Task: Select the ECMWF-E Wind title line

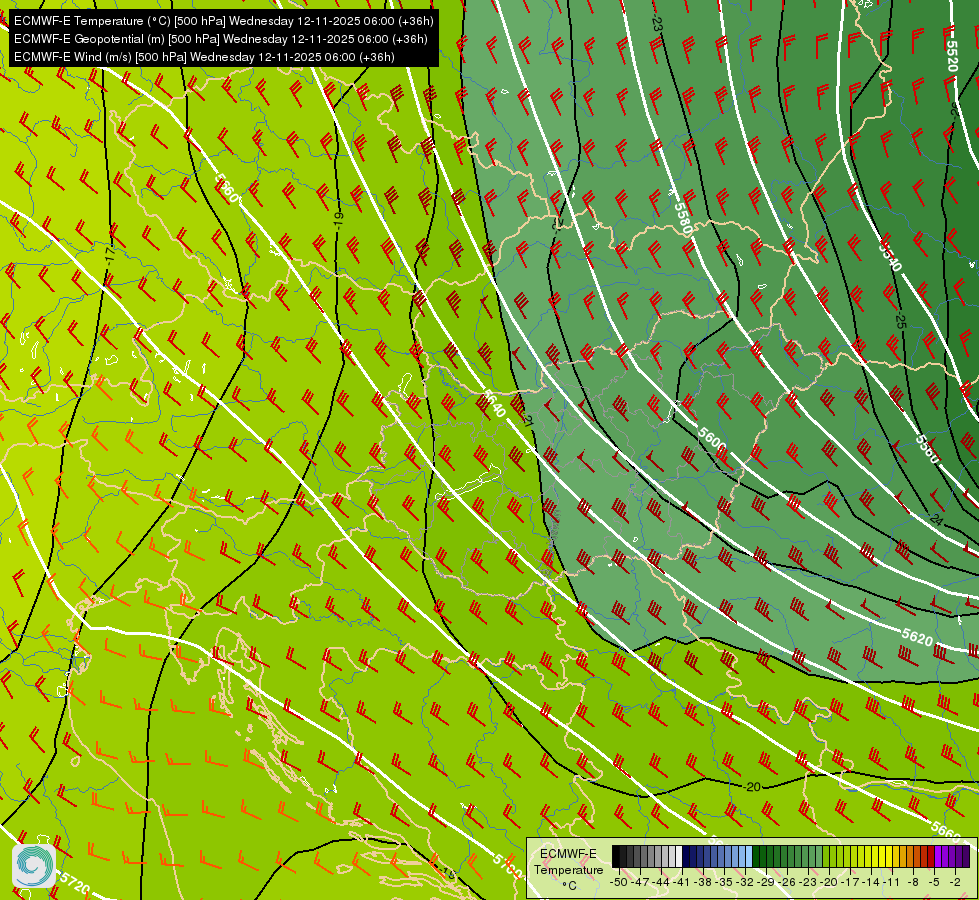Action: pos(204,57)
